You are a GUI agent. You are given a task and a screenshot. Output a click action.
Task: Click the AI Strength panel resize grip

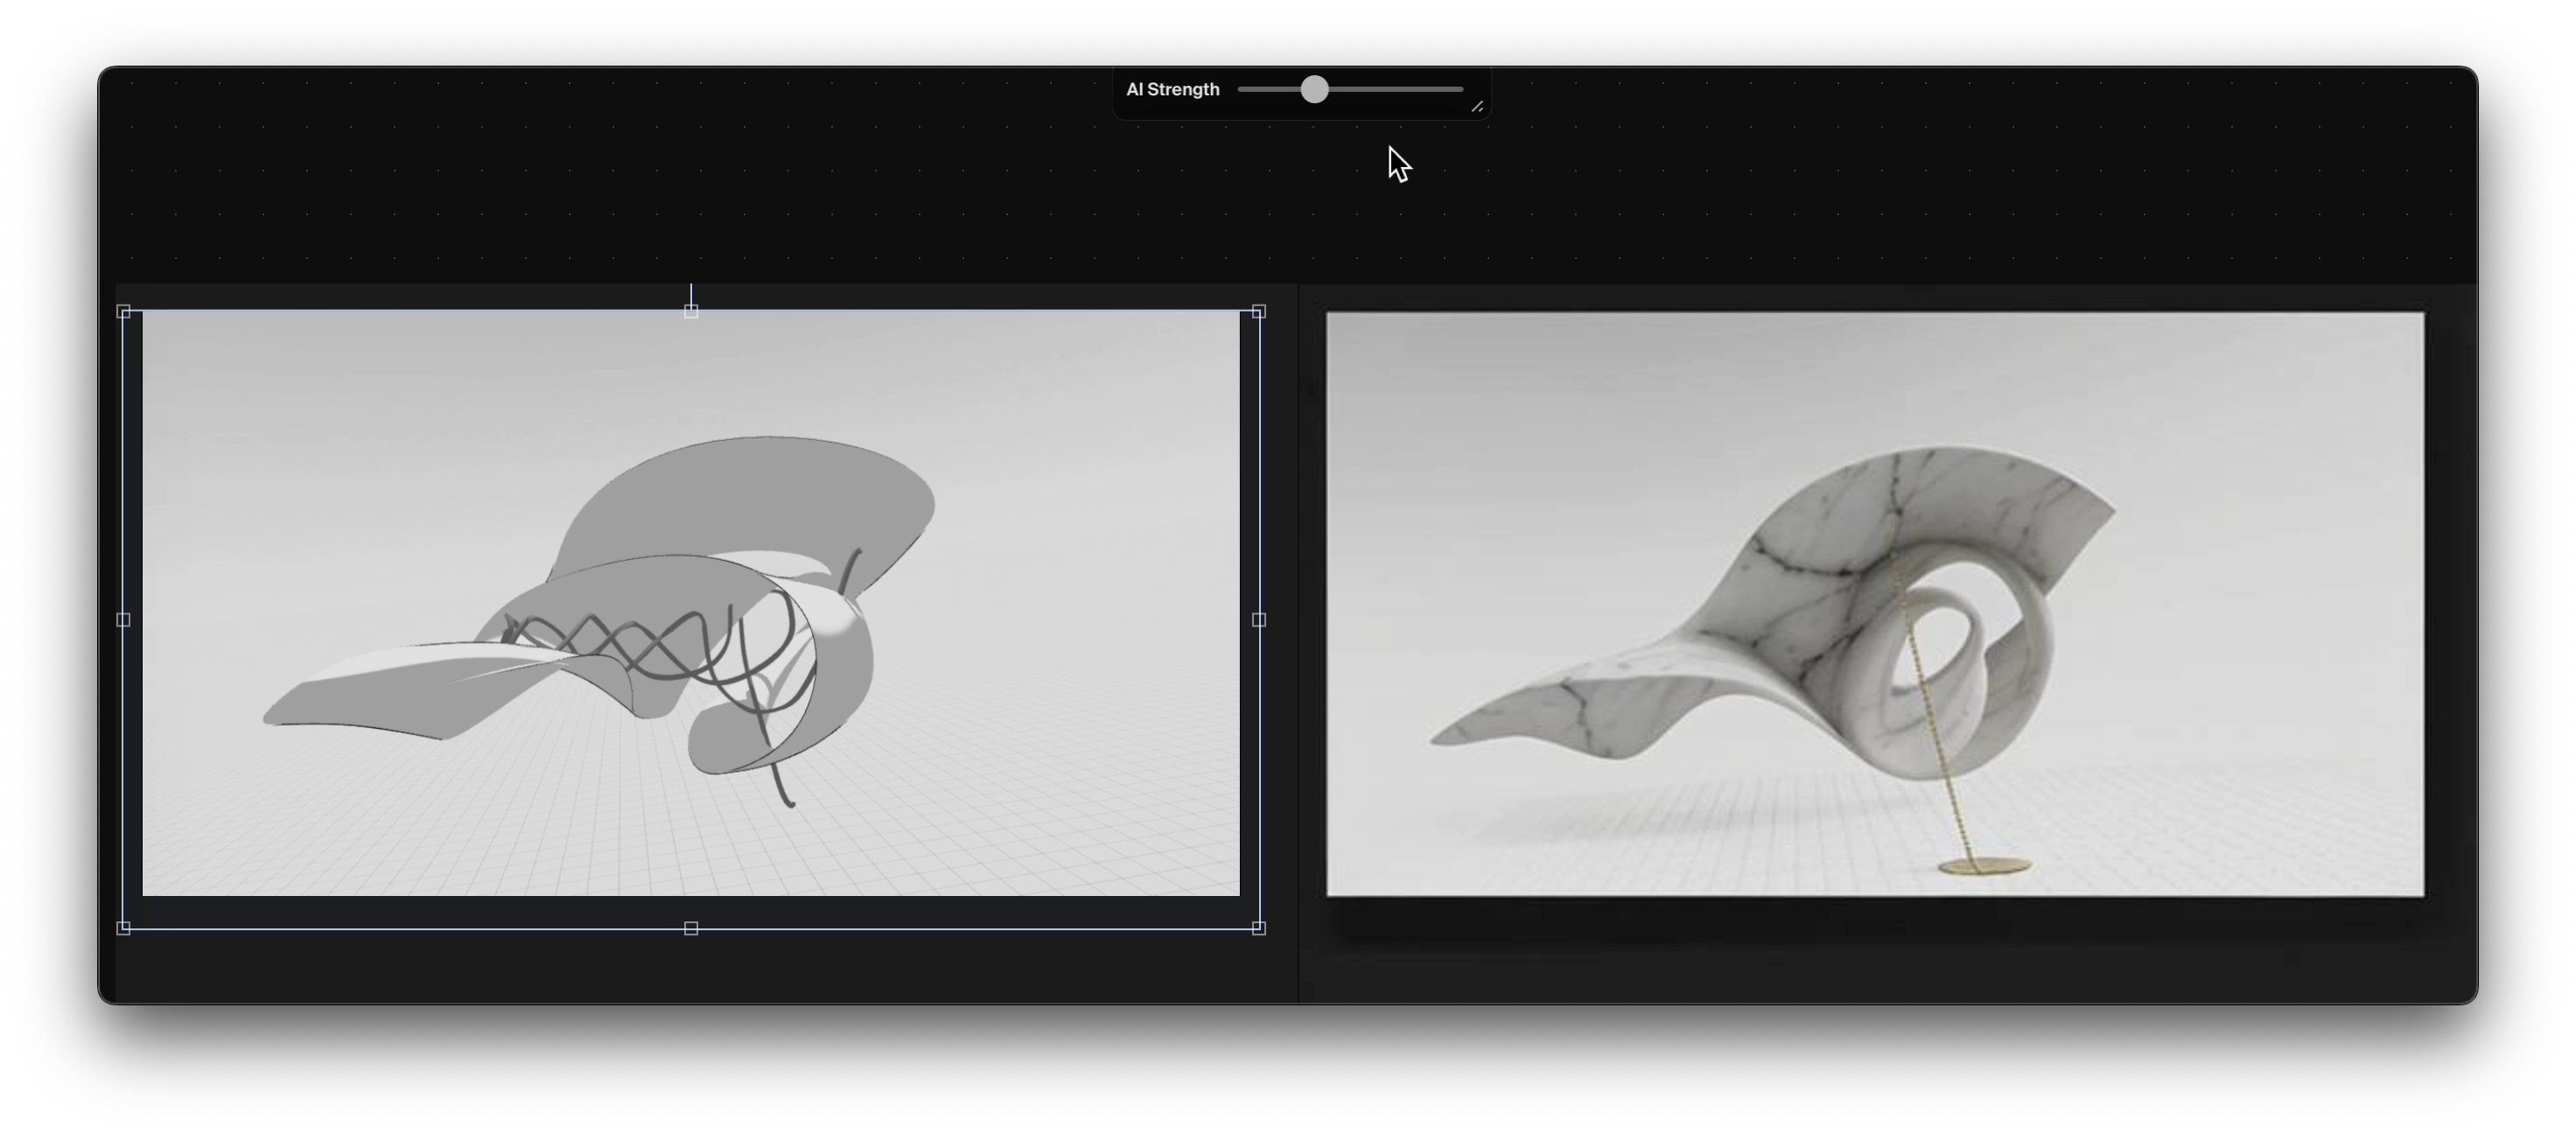(1477, 107)
